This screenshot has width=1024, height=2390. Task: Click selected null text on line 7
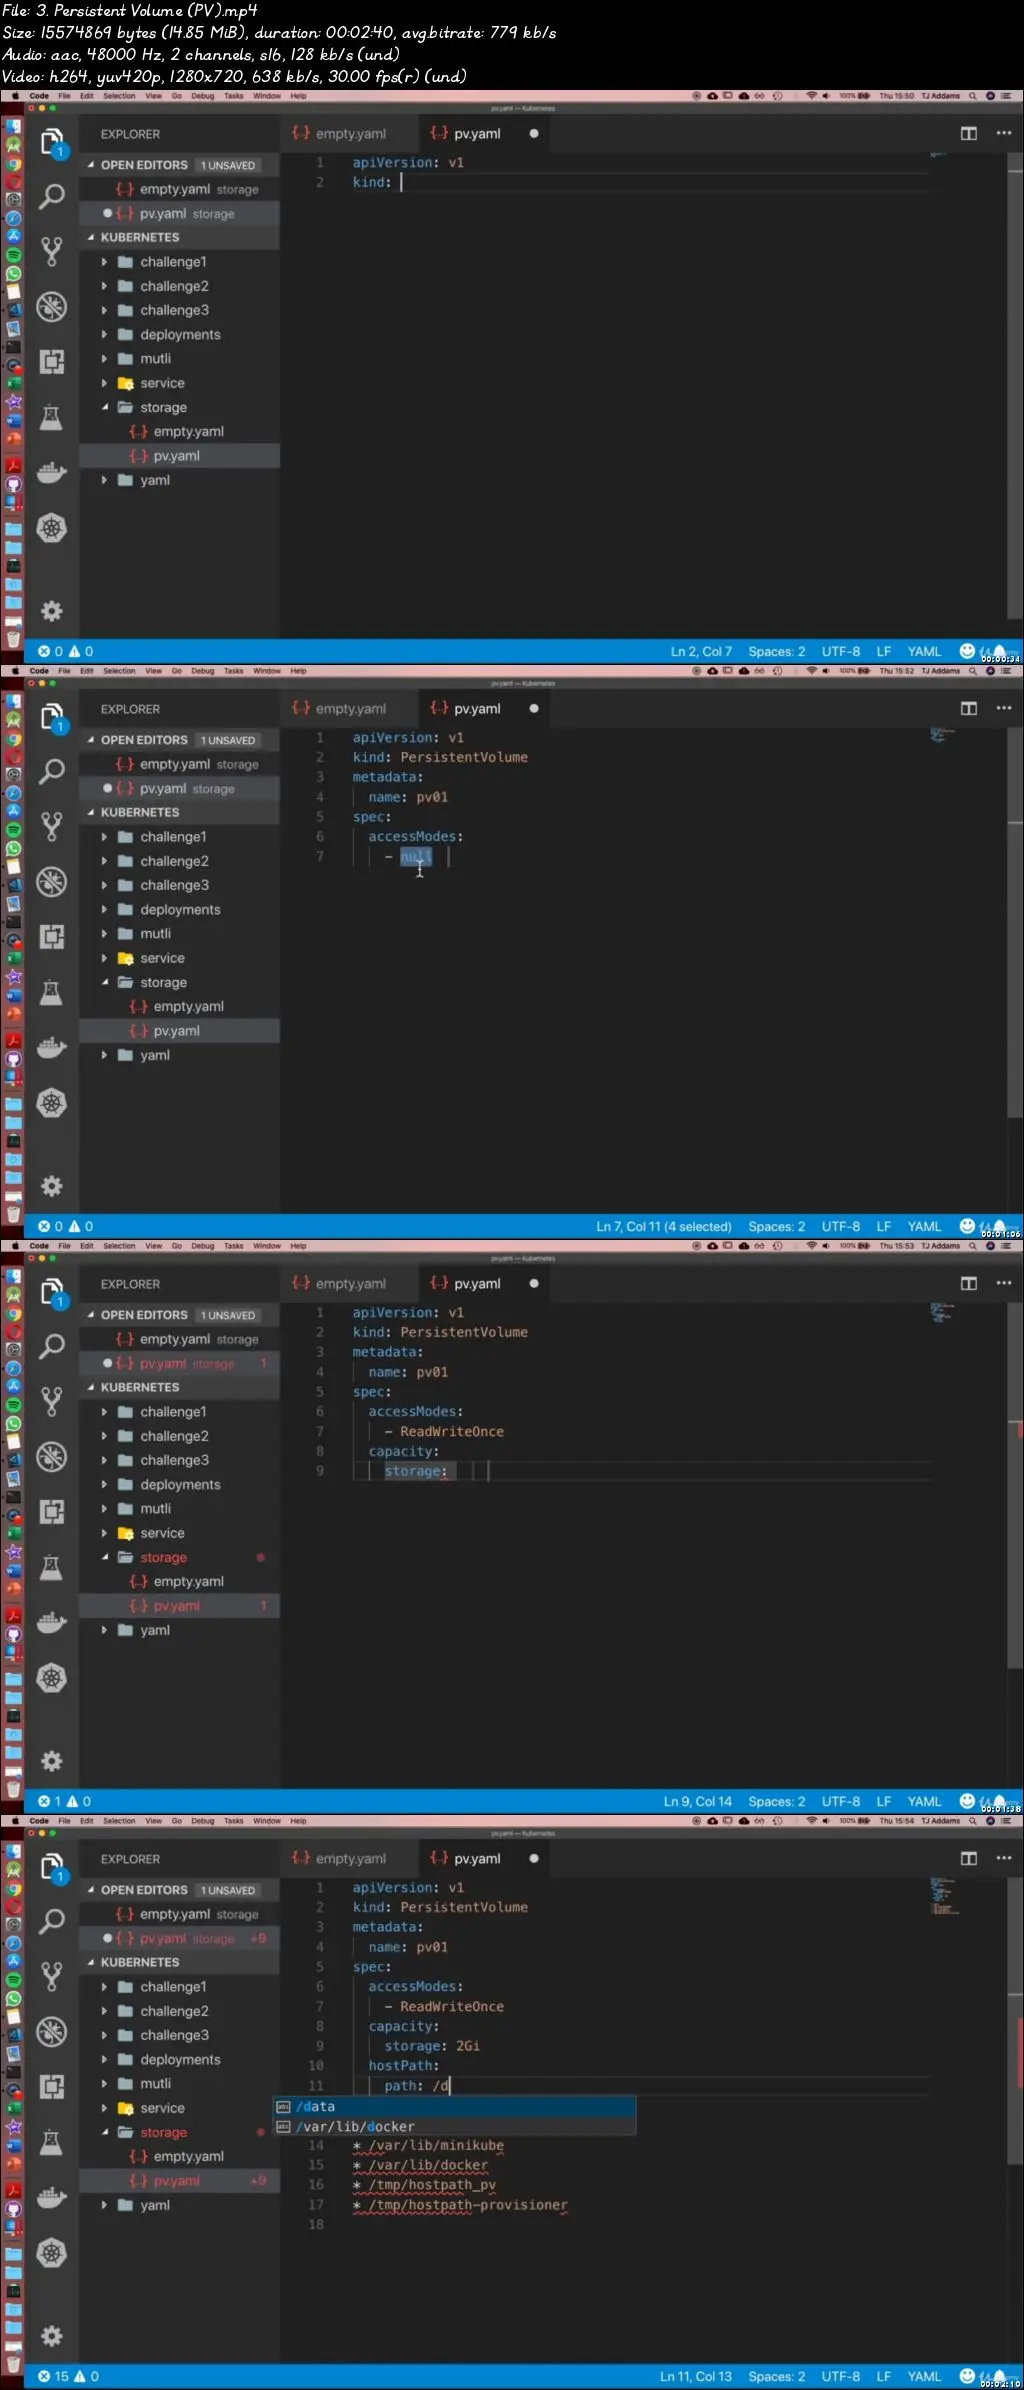click(416, 857)
